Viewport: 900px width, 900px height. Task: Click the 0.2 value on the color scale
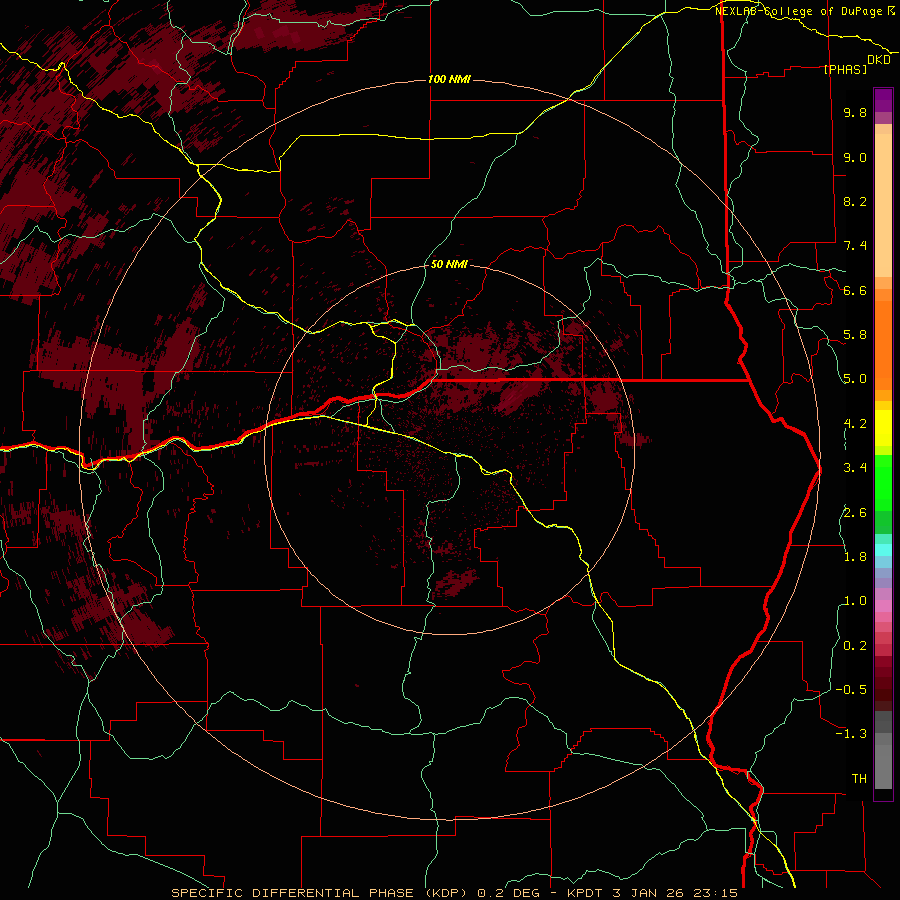(x=855, y=646)
